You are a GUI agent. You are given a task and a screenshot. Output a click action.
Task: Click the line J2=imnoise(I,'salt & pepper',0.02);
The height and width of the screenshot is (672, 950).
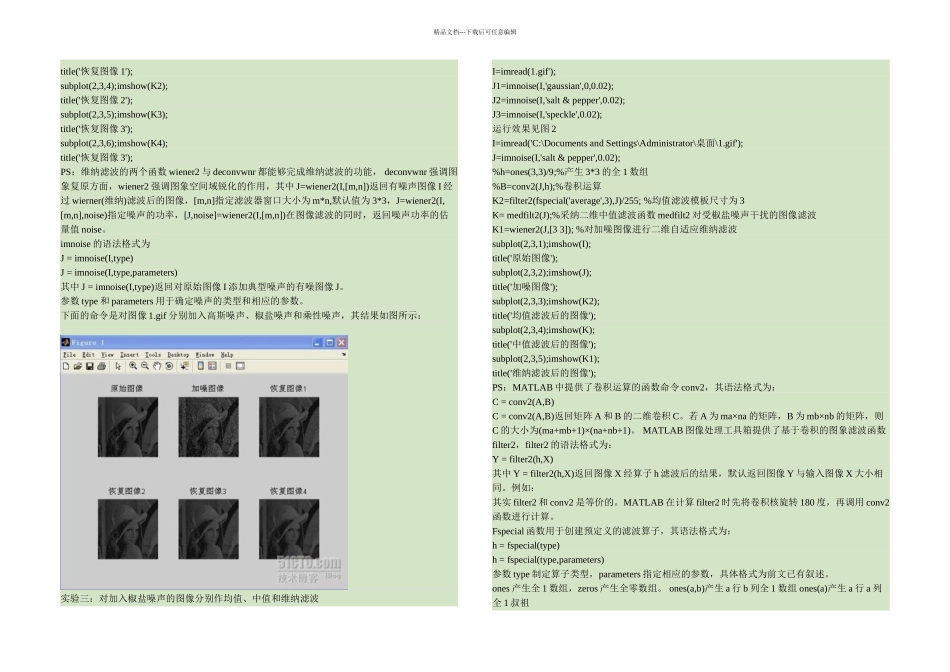coord(558,100)
